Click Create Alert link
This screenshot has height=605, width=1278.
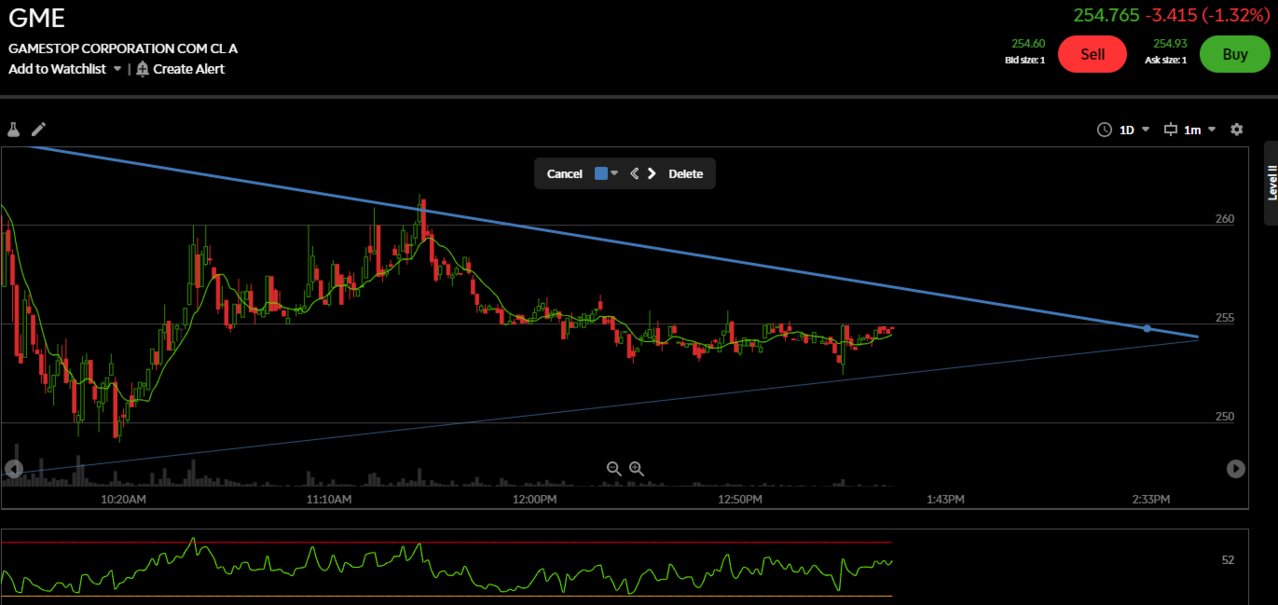point(189,69)
